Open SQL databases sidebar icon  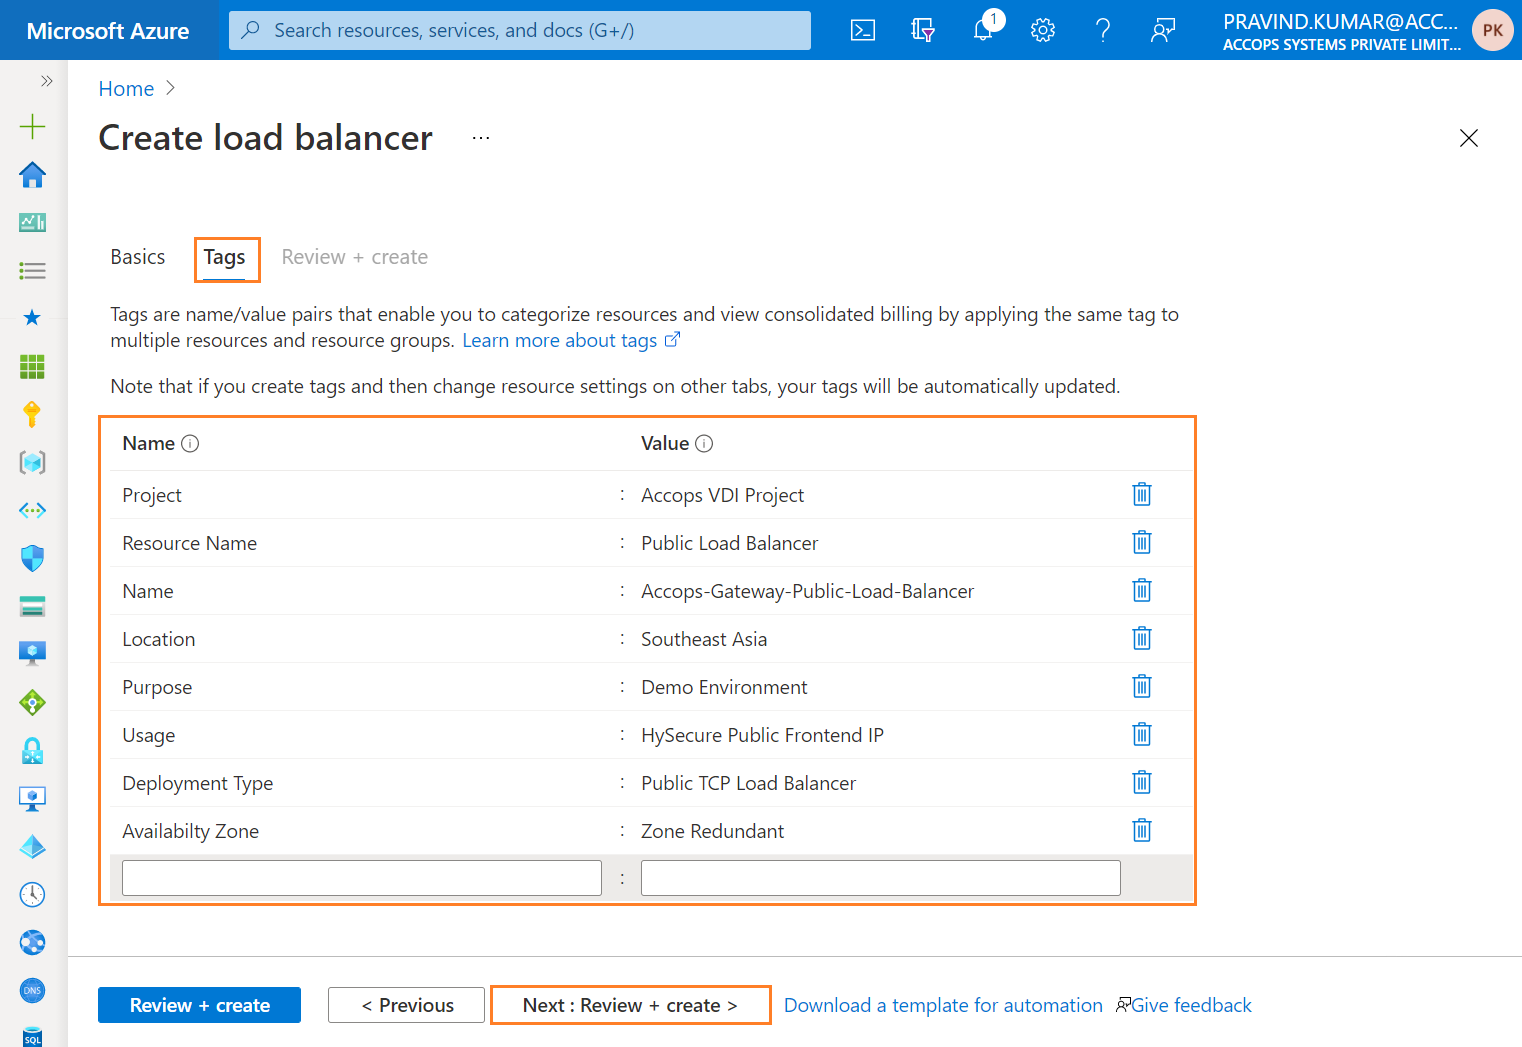click(x=33, y=1036)
